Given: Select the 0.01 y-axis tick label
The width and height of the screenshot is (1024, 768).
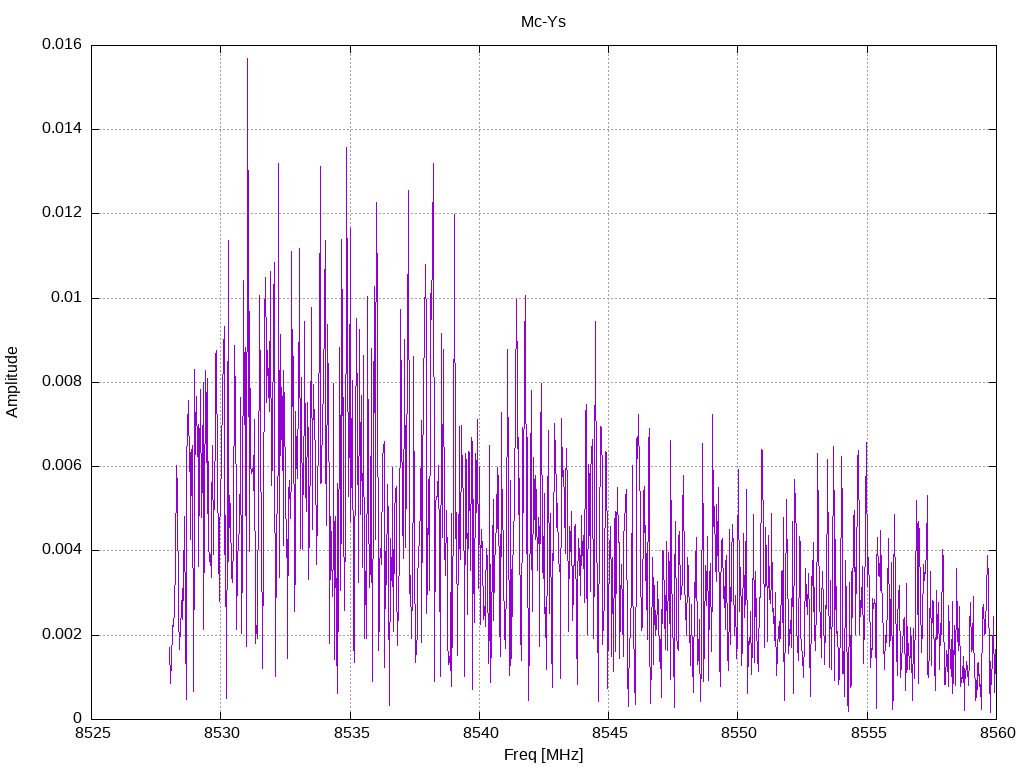Looking at the screenshot, I should click(x=67, y=298).
